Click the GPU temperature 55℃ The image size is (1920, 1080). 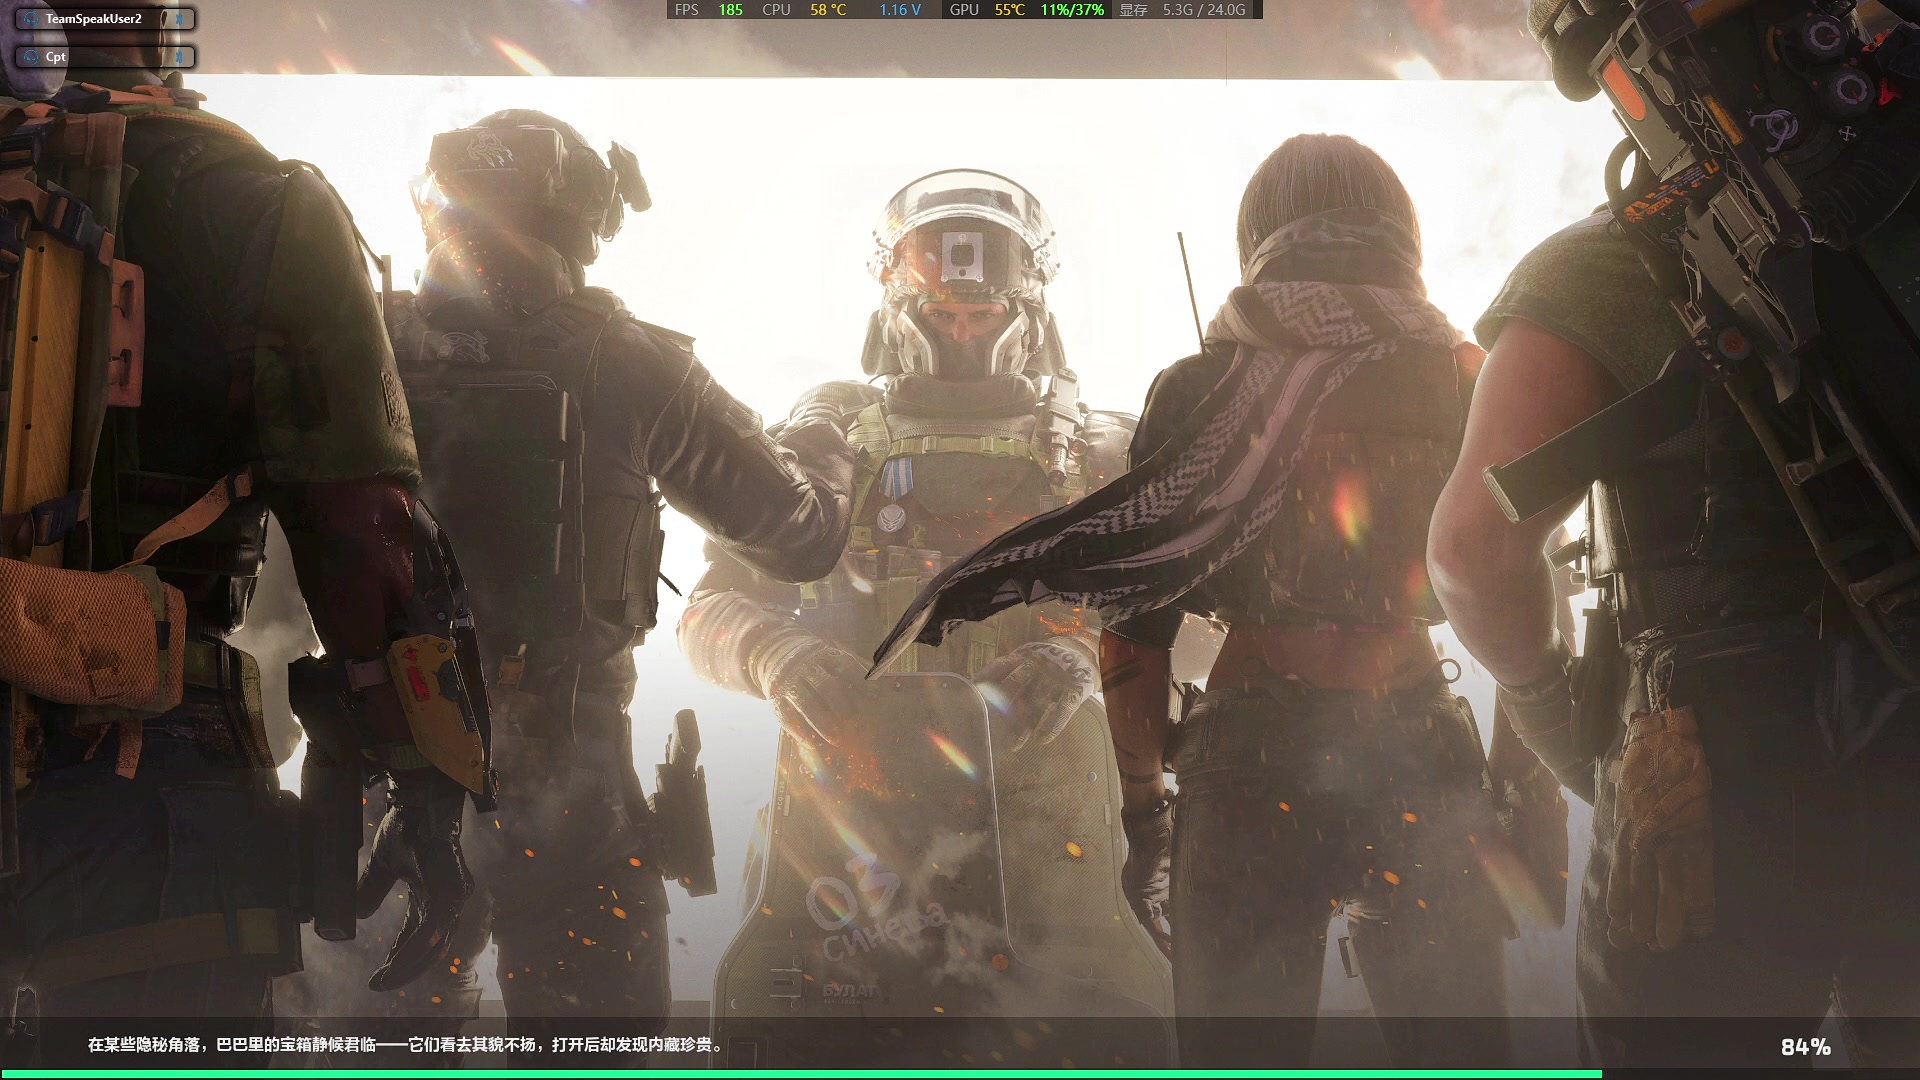tap(1010, 10)
